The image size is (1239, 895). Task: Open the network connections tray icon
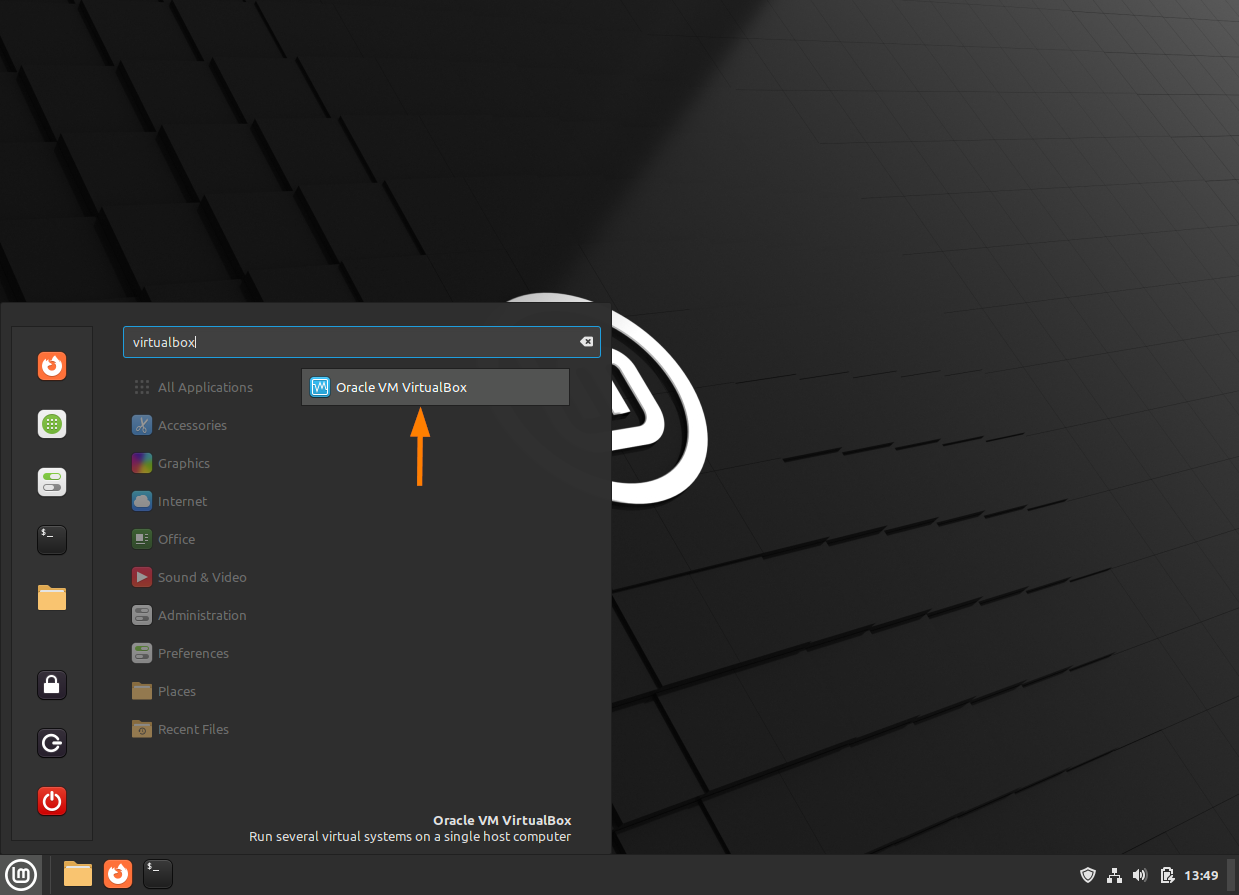[x=1114, y=875]
